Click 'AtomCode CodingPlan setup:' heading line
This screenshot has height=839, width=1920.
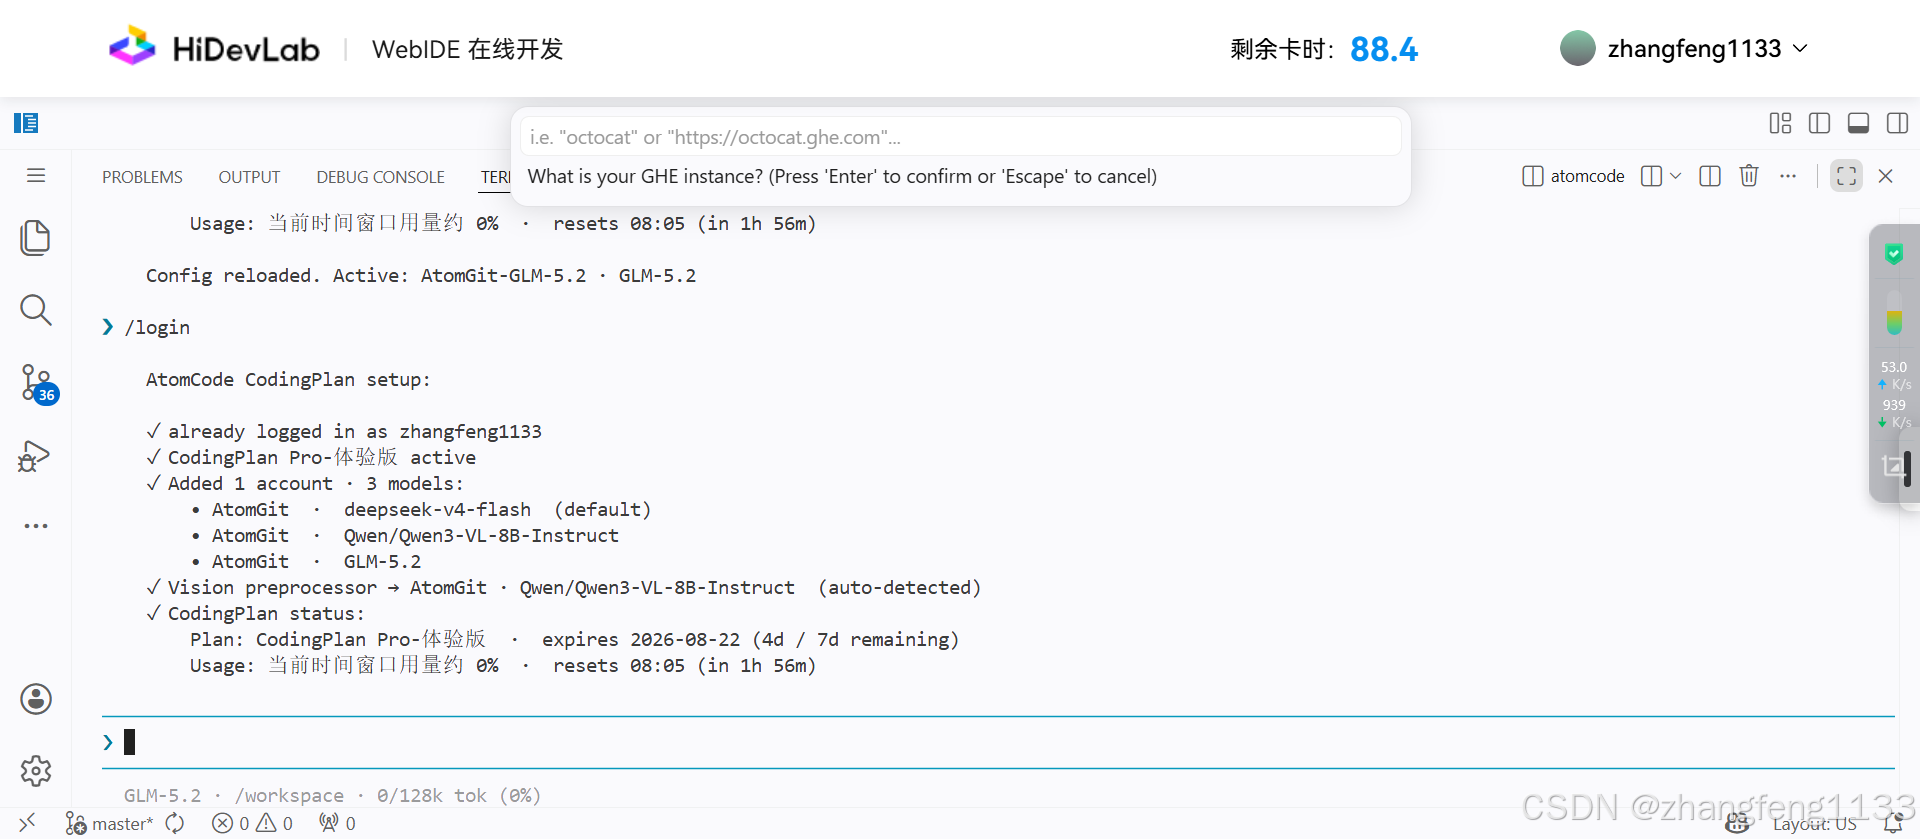[288, 380]
